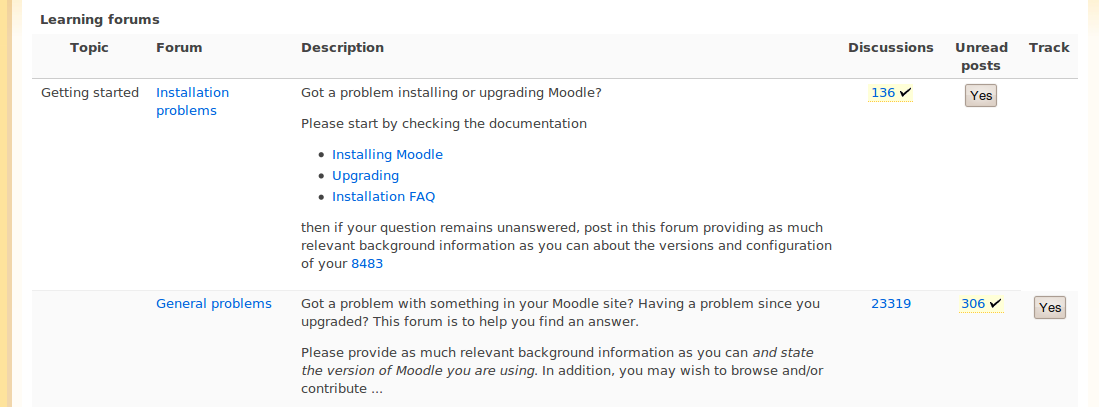Toggle the Yes button in Installation problems row
Screen dimensions: 1099x407
(981, 95)
